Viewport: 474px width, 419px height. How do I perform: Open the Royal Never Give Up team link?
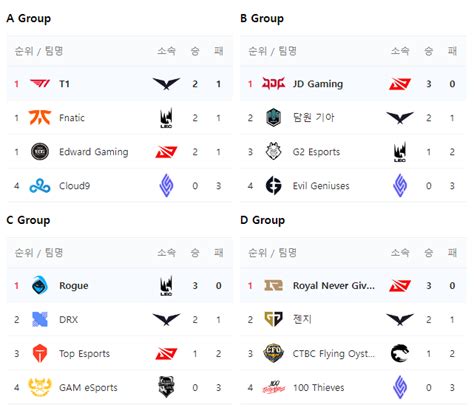334,286
